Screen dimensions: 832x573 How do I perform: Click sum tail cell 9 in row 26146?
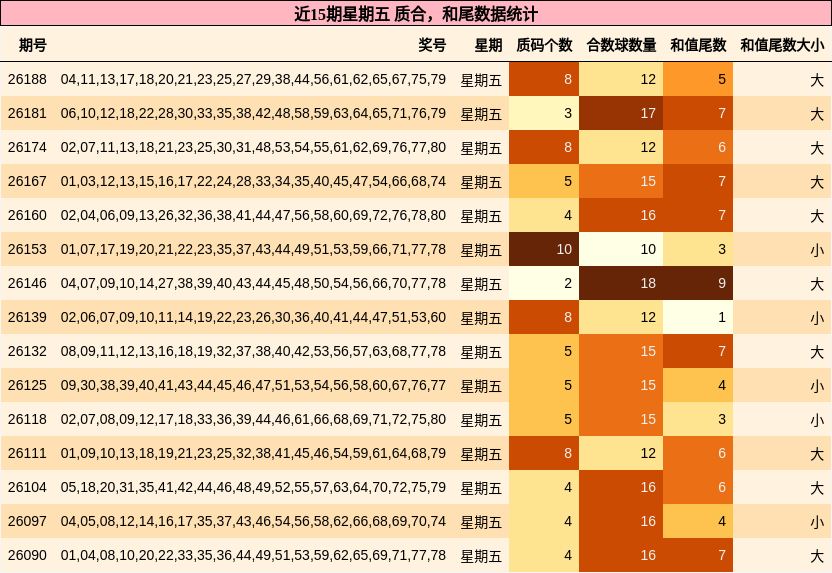click(x=698, y=283)
